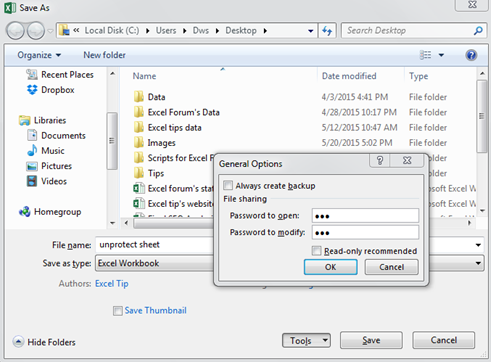Open Dropbox in navigation pane
The height and width of the screenshot is (362, 491).
pyautogui.click(x=51, y=90)
